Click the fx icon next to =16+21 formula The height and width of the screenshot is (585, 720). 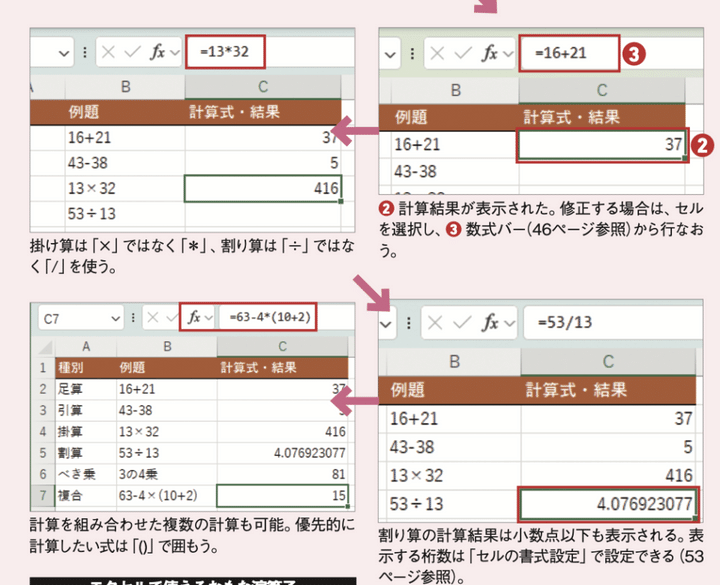click(x=488, y=52)
